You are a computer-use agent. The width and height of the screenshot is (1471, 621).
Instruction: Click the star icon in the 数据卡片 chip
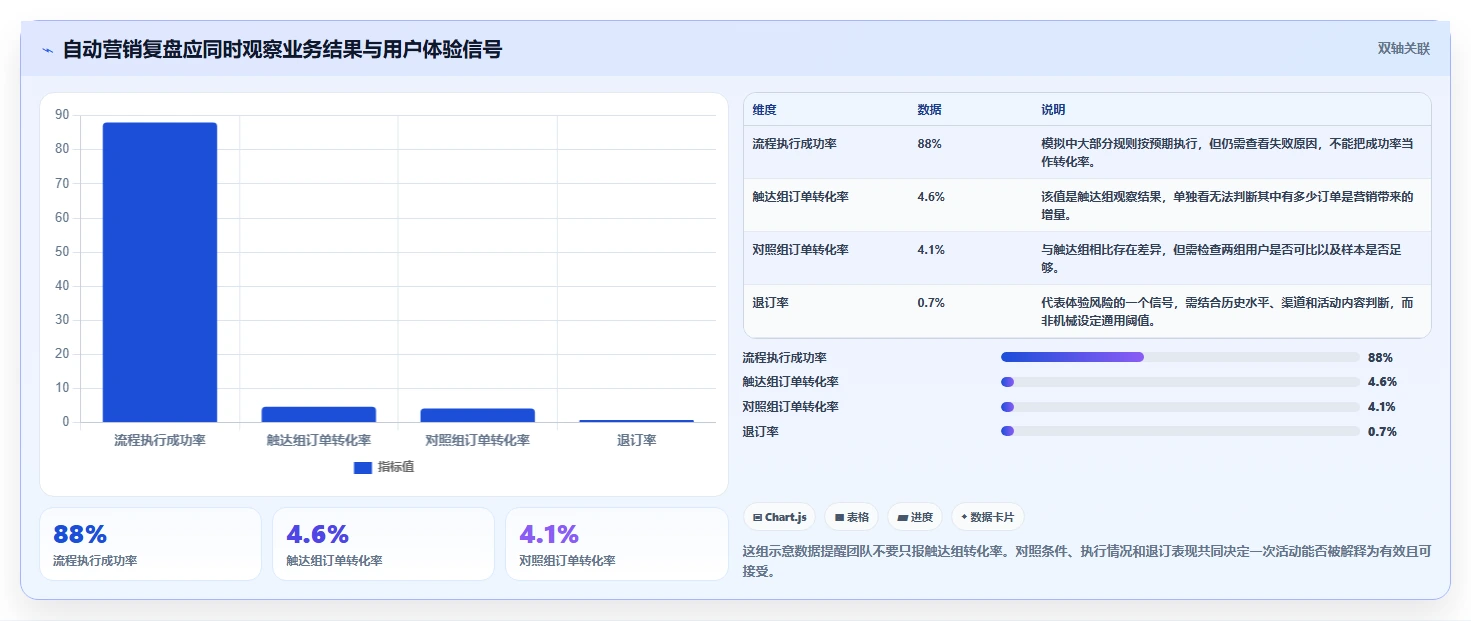tap(964, 517)
